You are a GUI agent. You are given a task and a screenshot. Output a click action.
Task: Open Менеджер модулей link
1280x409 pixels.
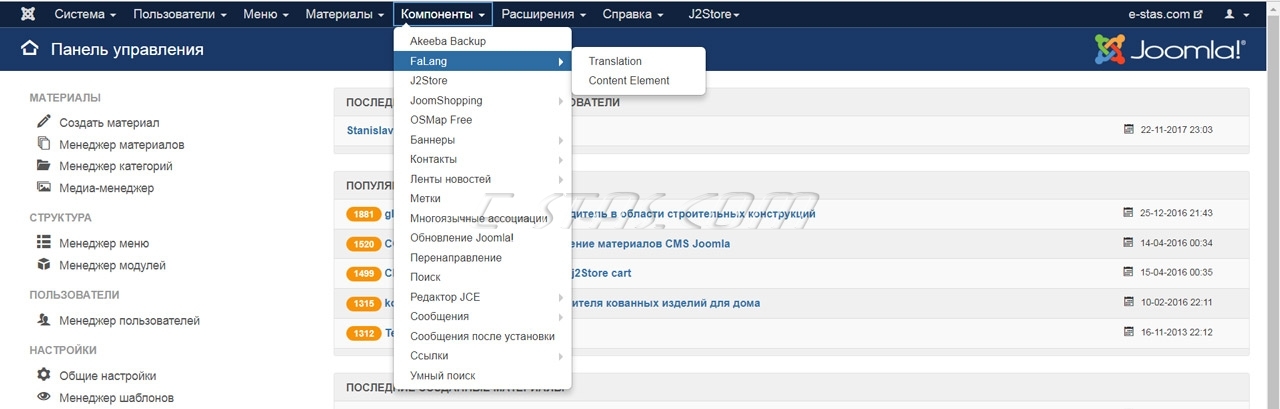tap(112, 265)
